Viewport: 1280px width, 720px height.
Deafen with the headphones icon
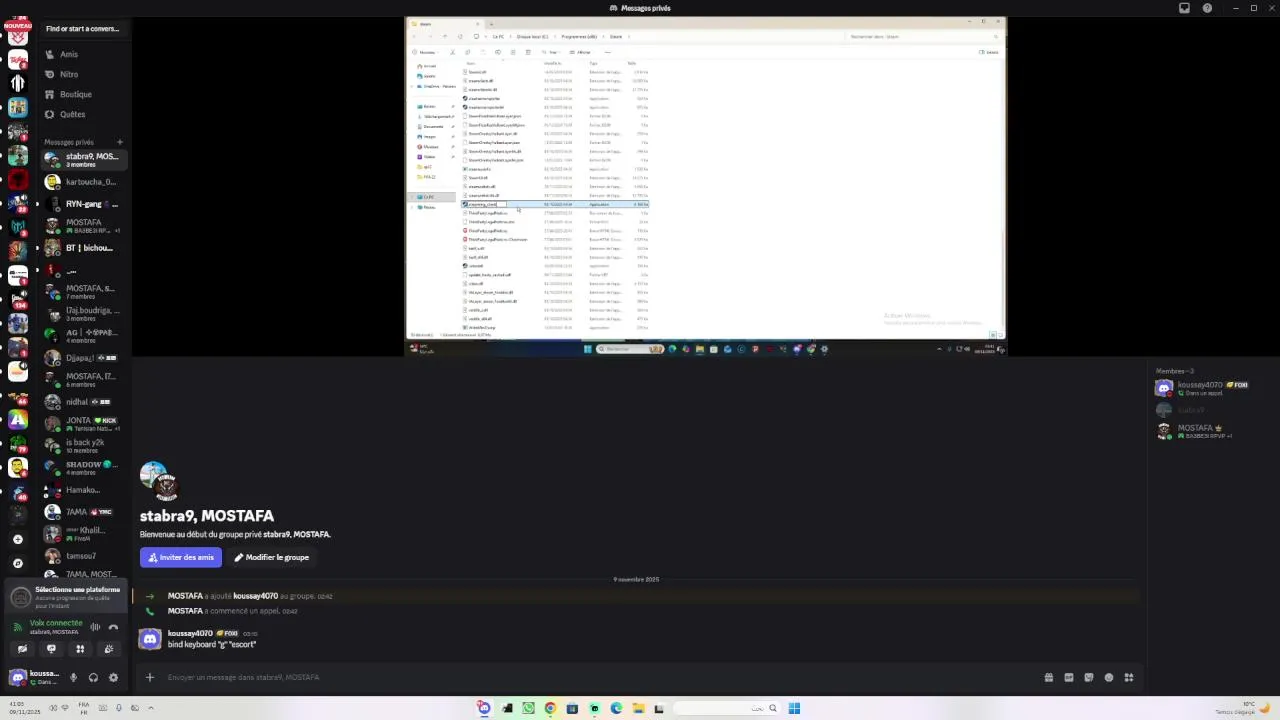93,677
